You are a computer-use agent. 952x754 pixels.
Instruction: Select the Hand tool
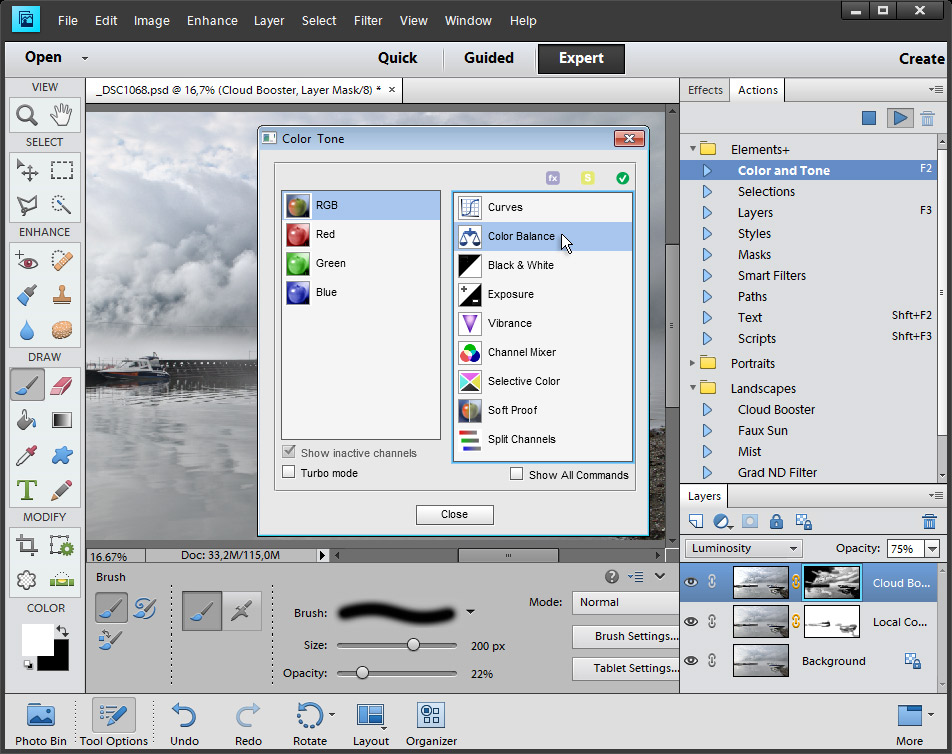[62, 114]
